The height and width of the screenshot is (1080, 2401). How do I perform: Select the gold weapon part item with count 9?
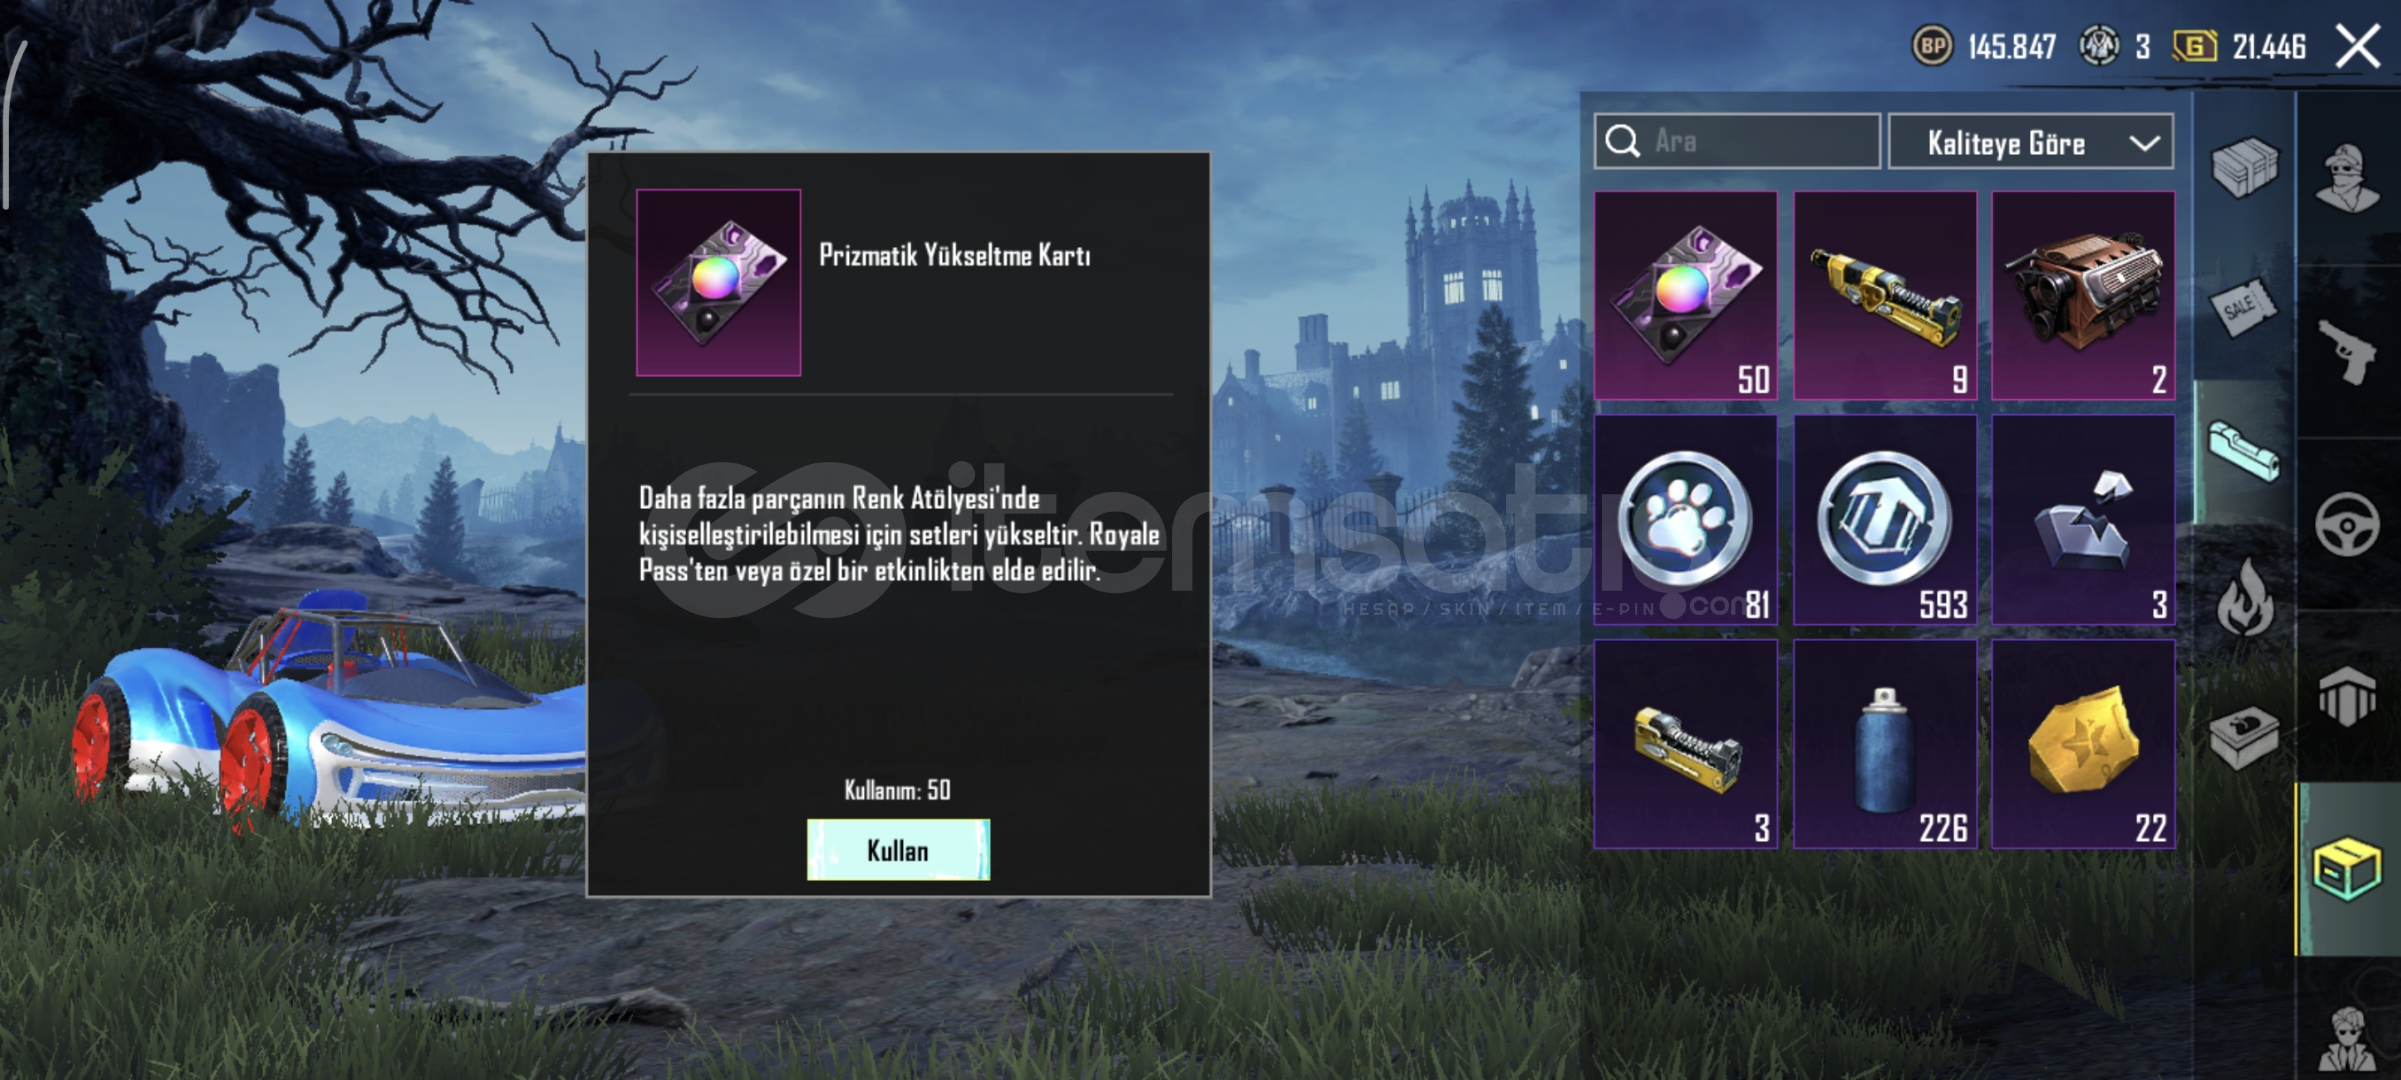(1885, 296)
